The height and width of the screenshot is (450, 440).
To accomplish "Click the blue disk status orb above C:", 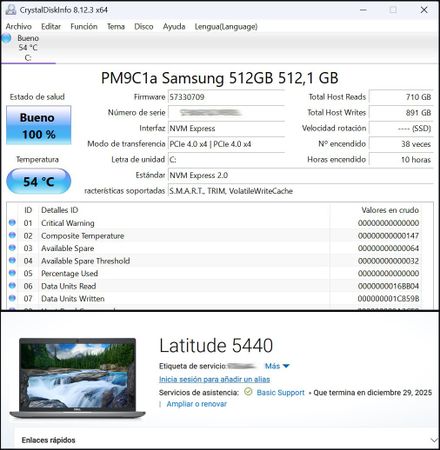I will pyautogui.click(x=7, y=38).
